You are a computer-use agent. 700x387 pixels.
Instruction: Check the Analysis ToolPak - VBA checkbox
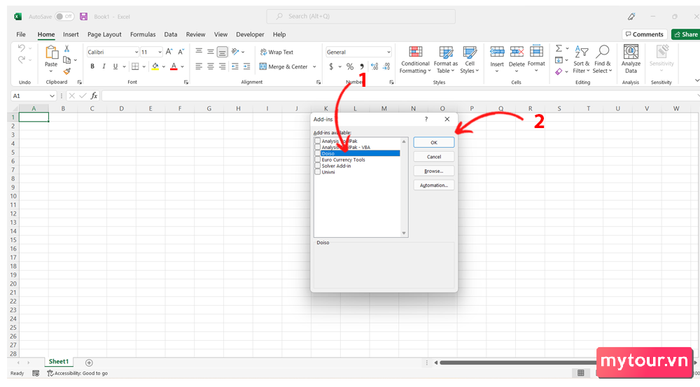pyautogui.click(x=317, y=147)
